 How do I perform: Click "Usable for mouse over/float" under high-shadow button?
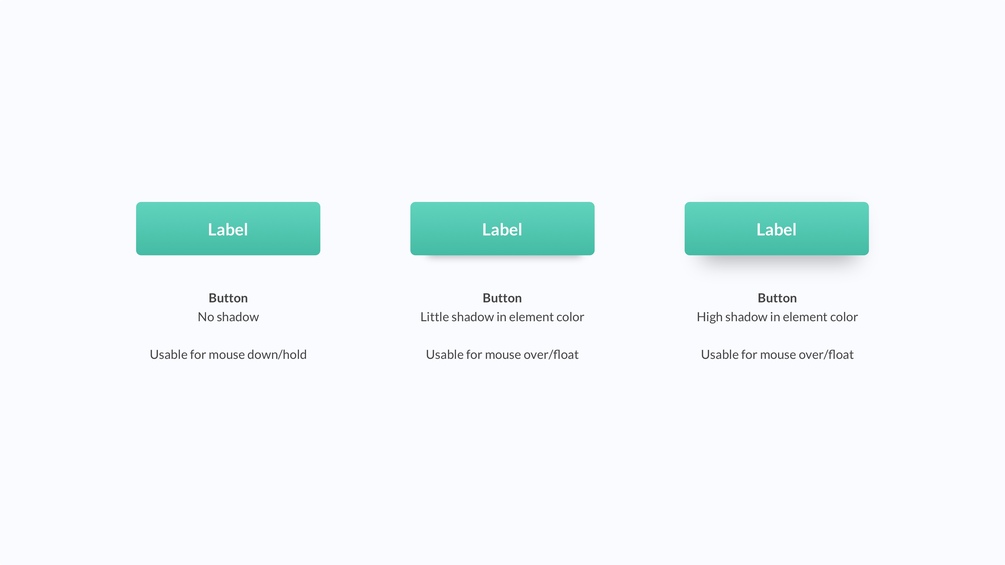pos(777,354)
